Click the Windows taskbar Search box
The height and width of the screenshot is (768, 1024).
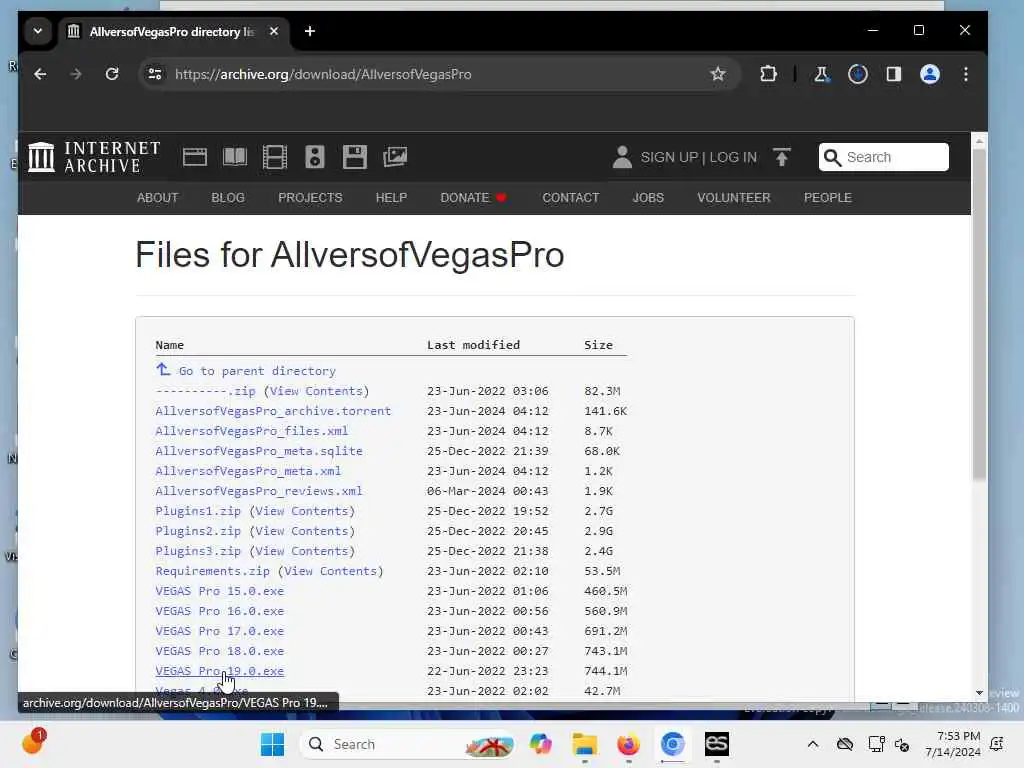point(407,744)
